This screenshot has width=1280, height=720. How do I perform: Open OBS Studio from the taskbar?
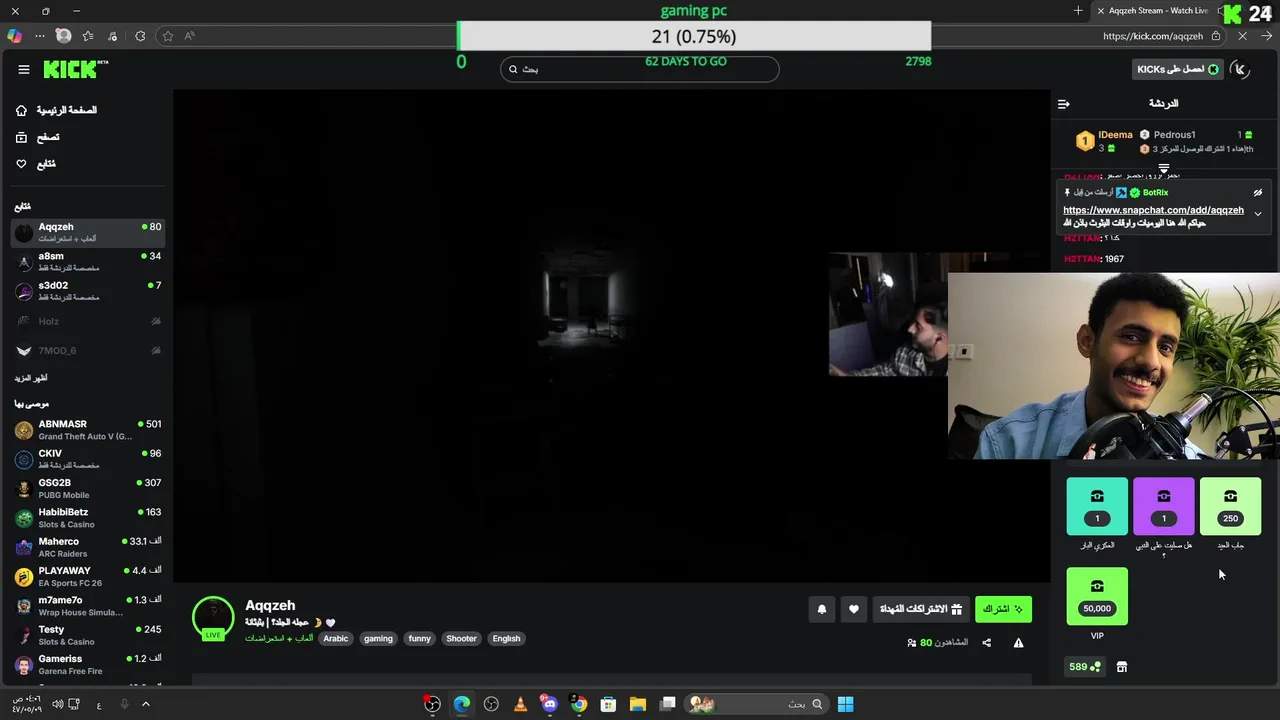pyautogui.click(x=491, y=704)
